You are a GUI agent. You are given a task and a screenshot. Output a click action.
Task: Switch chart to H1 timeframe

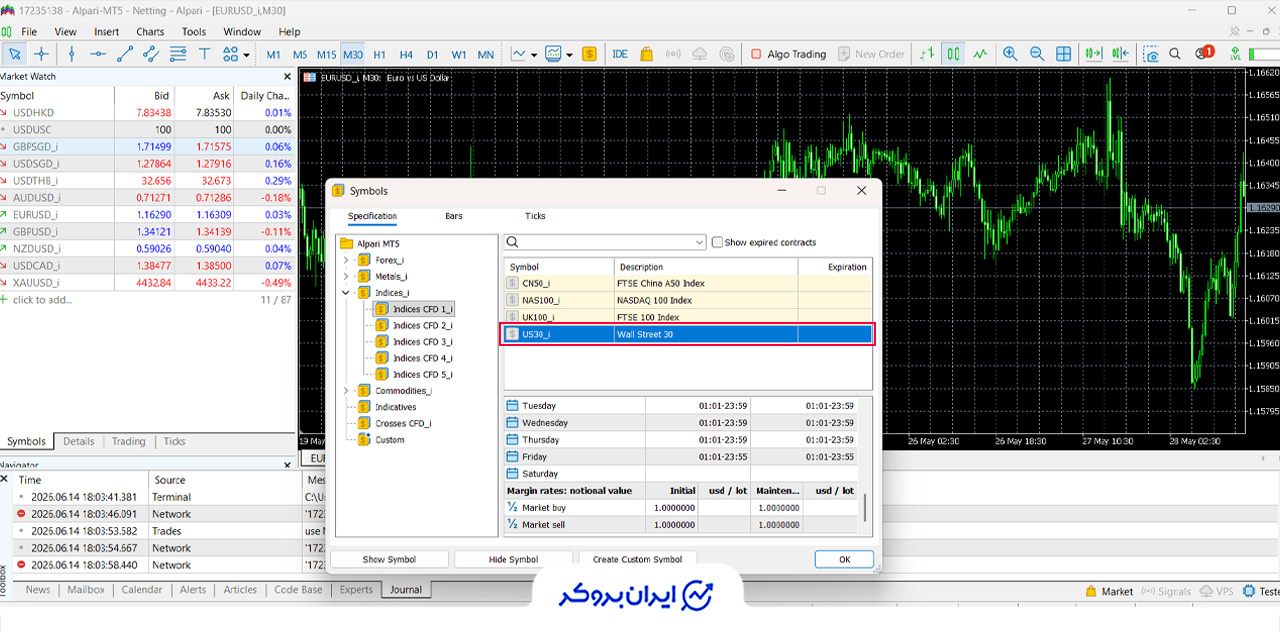380,54
